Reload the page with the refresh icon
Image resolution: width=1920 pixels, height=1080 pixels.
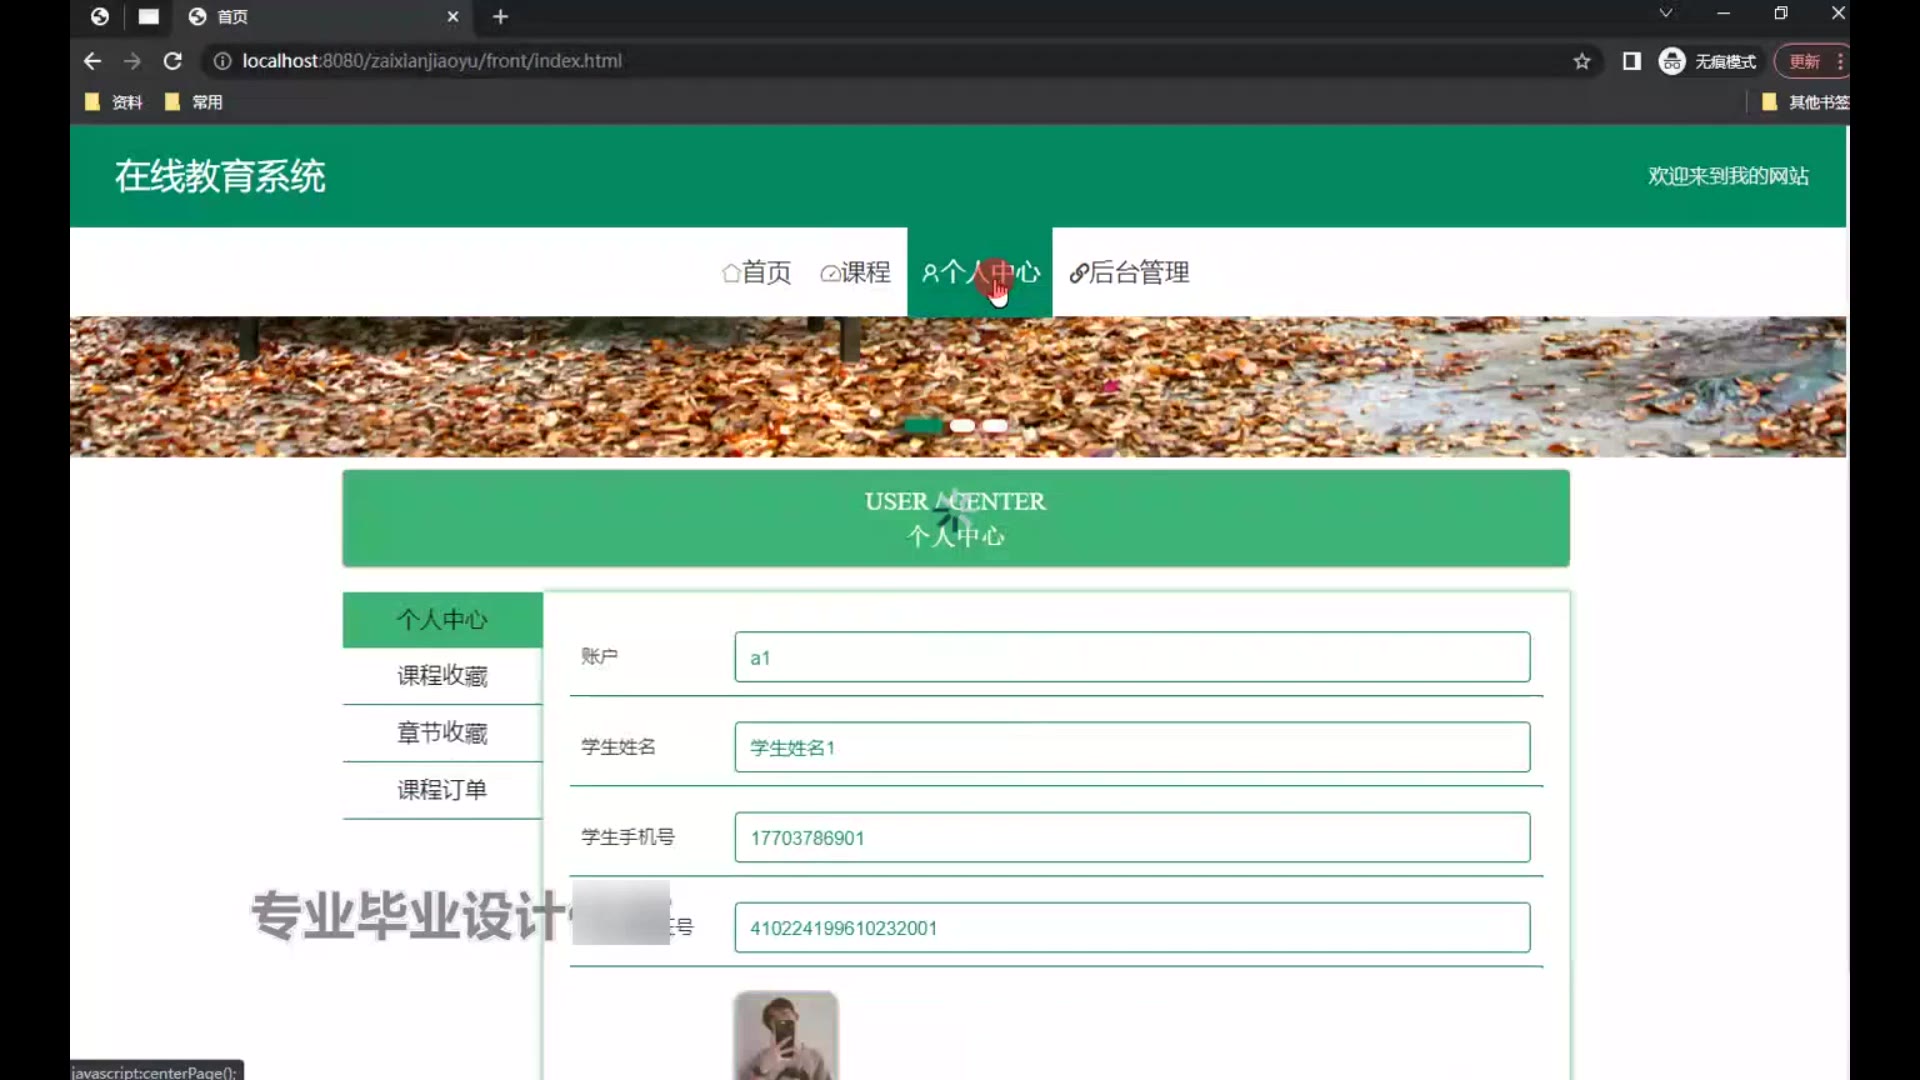[x=172, y=61]
